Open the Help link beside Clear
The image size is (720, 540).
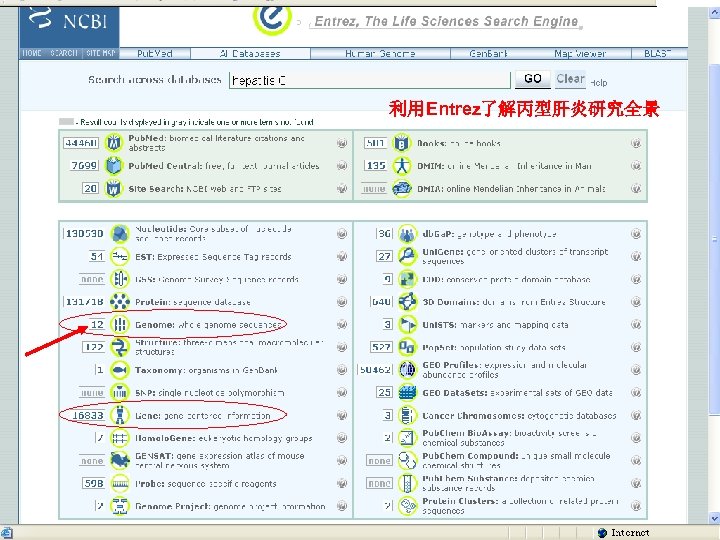[x=599, y=83]
